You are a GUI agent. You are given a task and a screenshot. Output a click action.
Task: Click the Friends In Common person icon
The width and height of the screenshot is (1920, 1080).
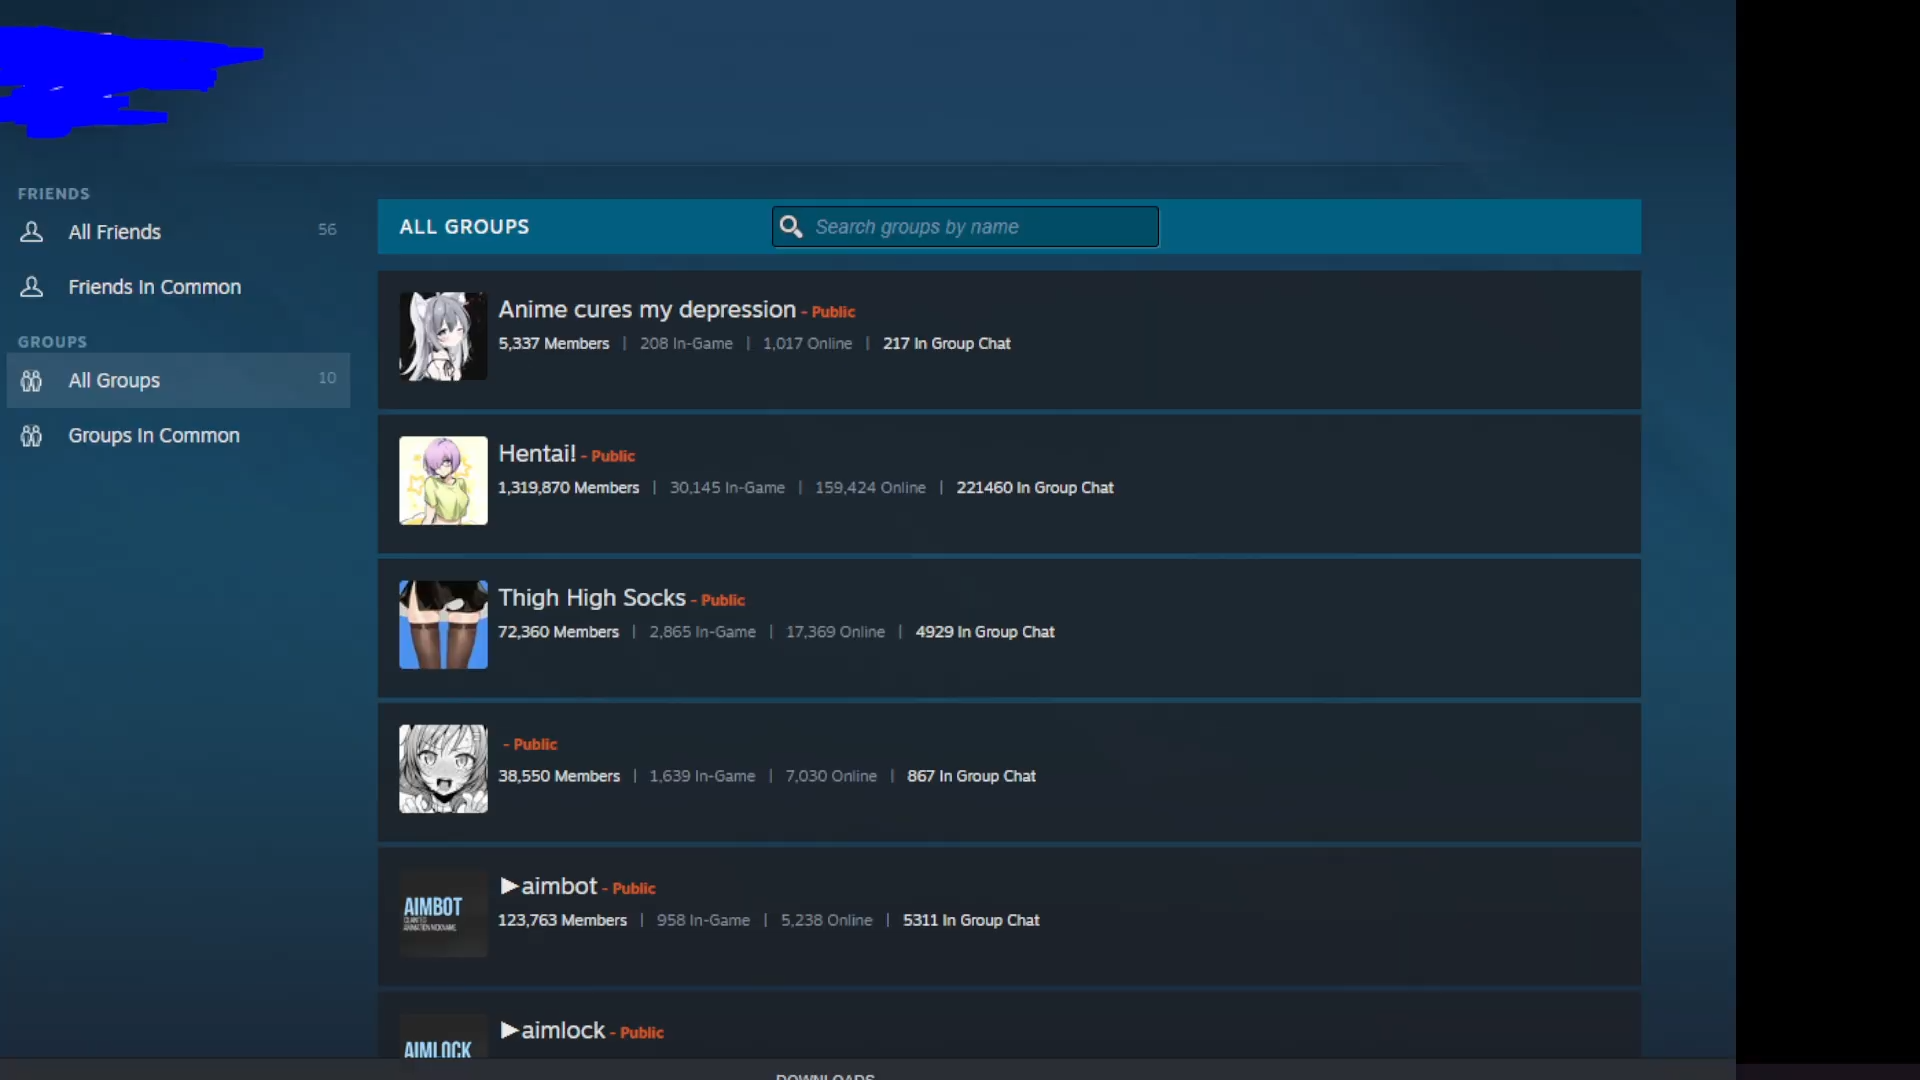point(32,287)
